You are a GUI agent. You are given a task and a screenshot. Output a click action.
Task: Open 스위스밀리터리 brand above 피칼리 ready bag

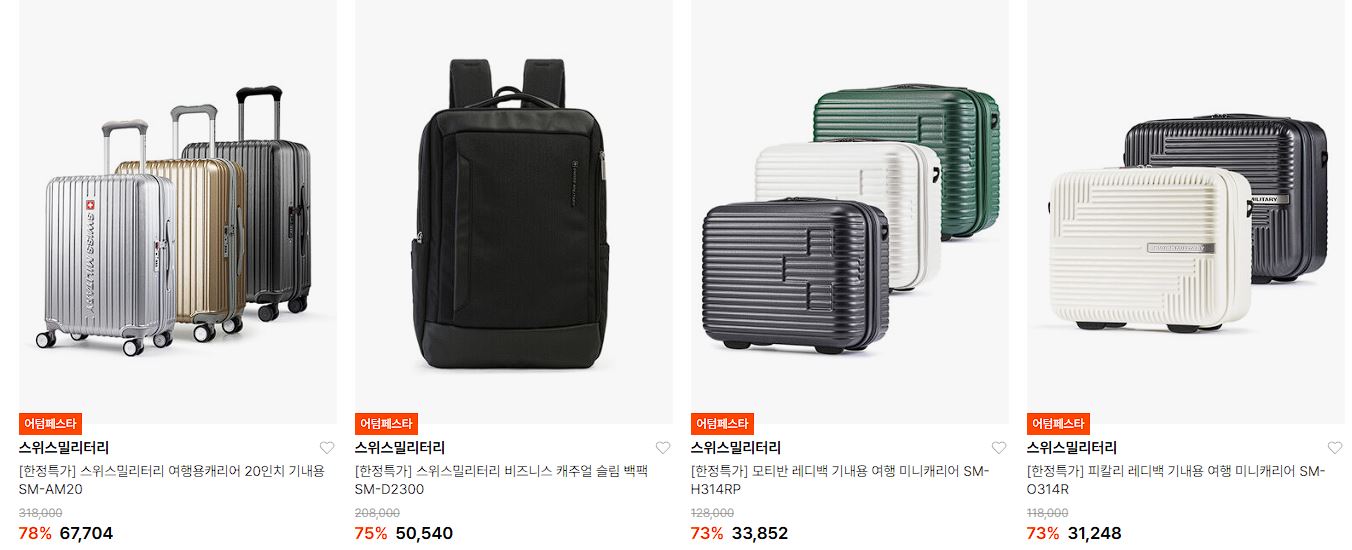tap(1072, 448)
